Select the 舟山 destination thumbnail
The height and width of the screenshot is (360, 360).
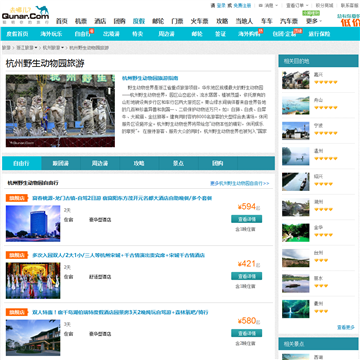[x=296, y=105]
